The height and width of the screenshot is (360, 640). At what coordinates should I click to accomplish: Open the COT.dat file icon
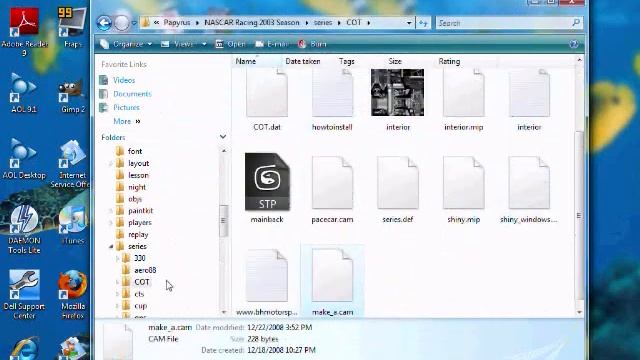click(x=267, y=93)
